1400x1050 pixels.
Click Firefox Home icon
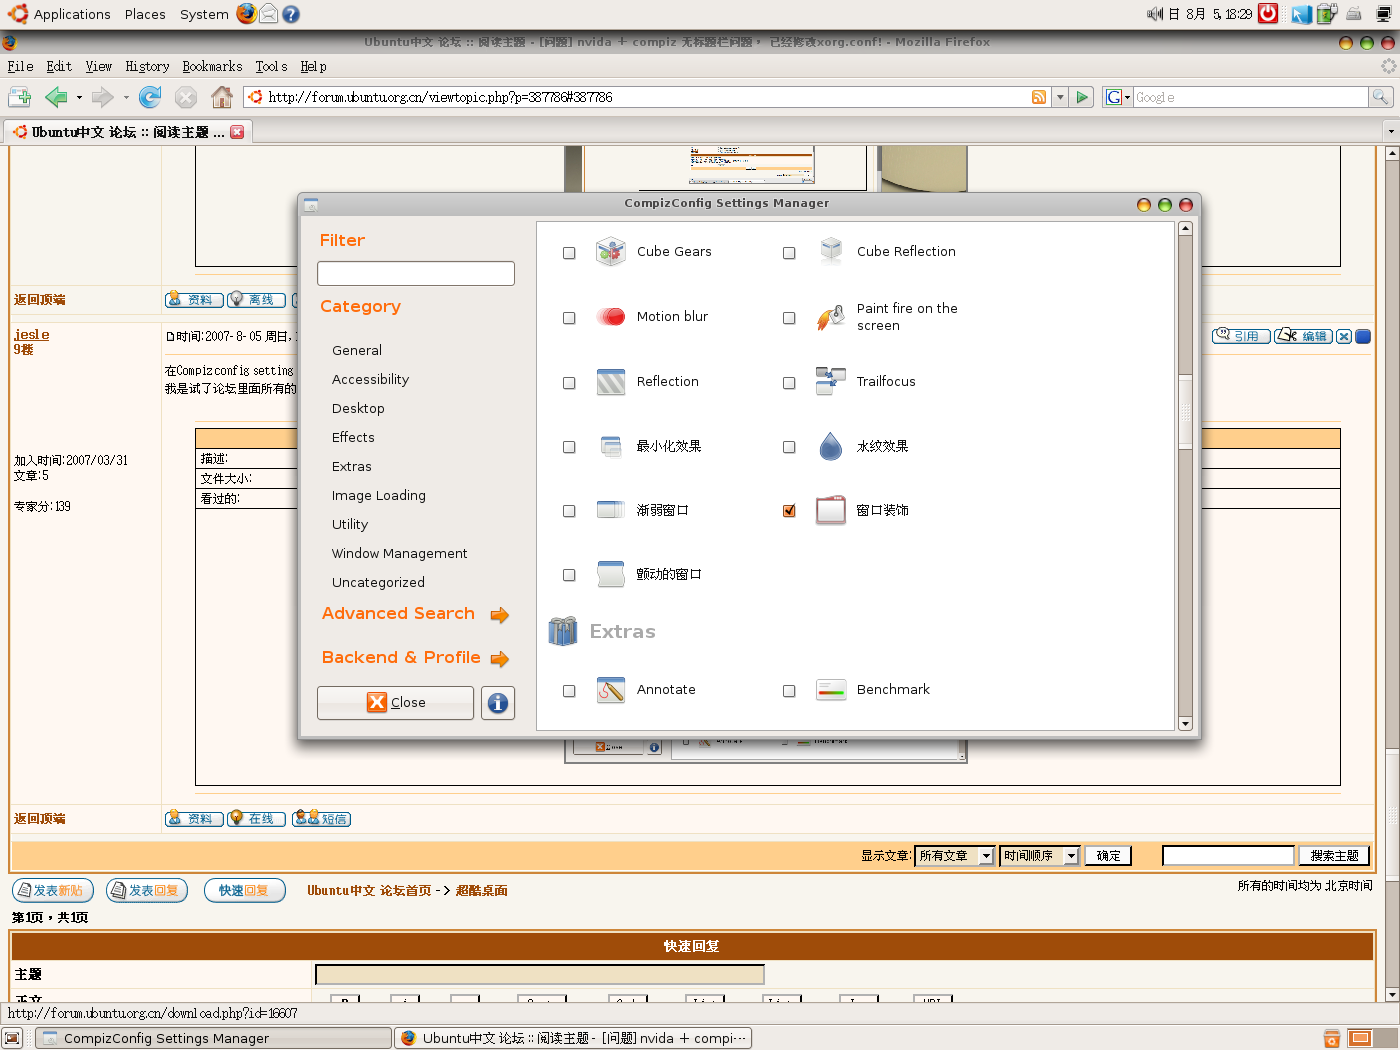click(222, 97)
